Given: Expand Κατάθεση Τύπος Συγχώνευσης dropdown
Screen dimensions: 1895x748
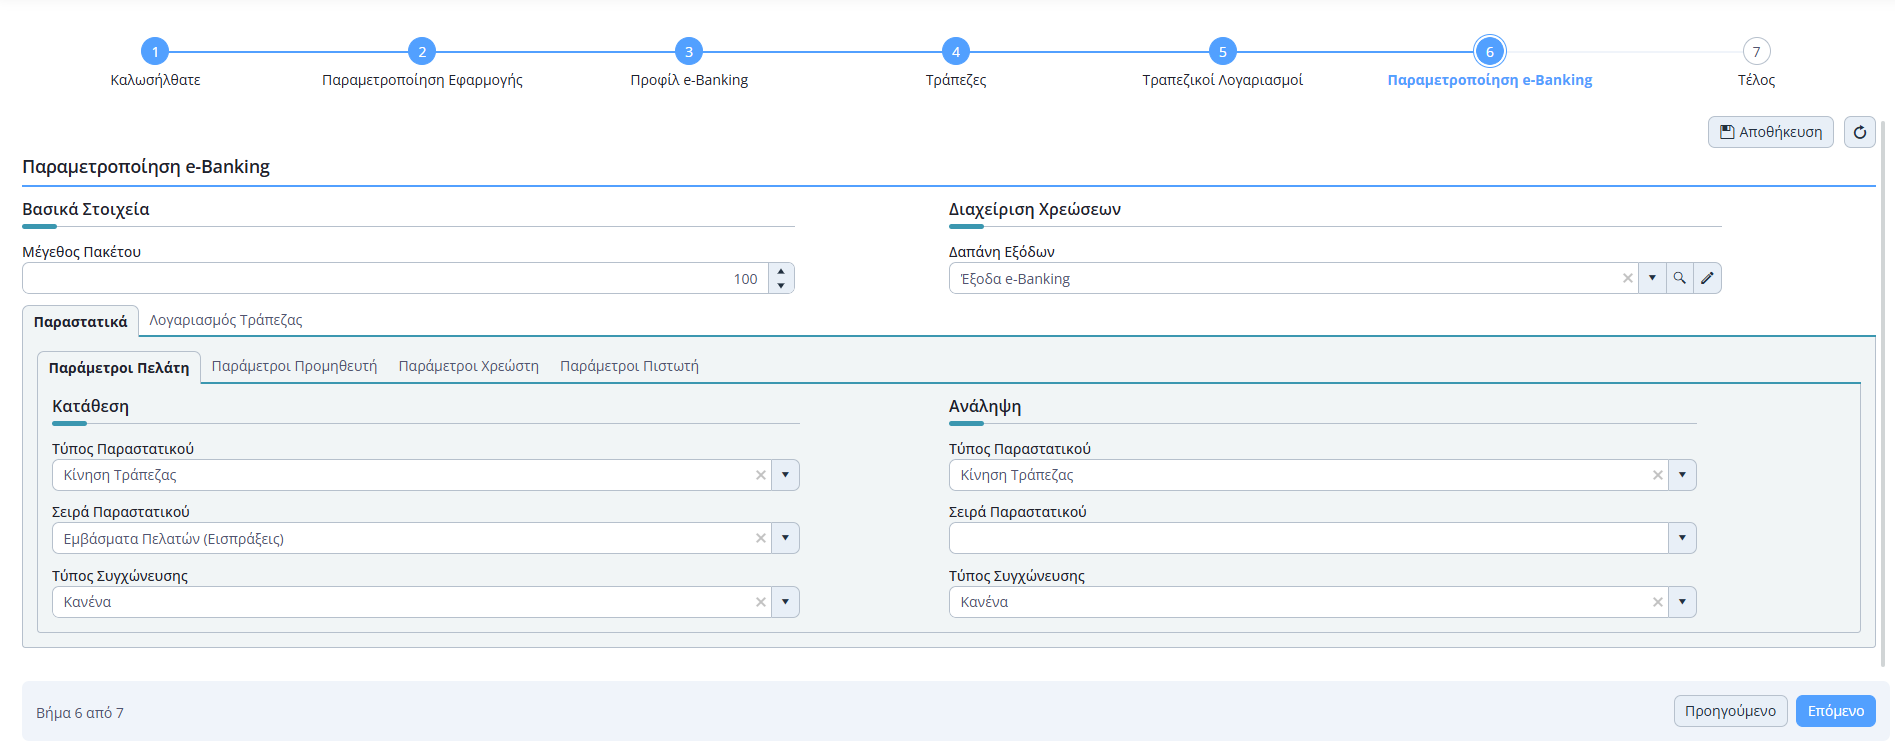Looking at the screenshot, I should point(785,602).
